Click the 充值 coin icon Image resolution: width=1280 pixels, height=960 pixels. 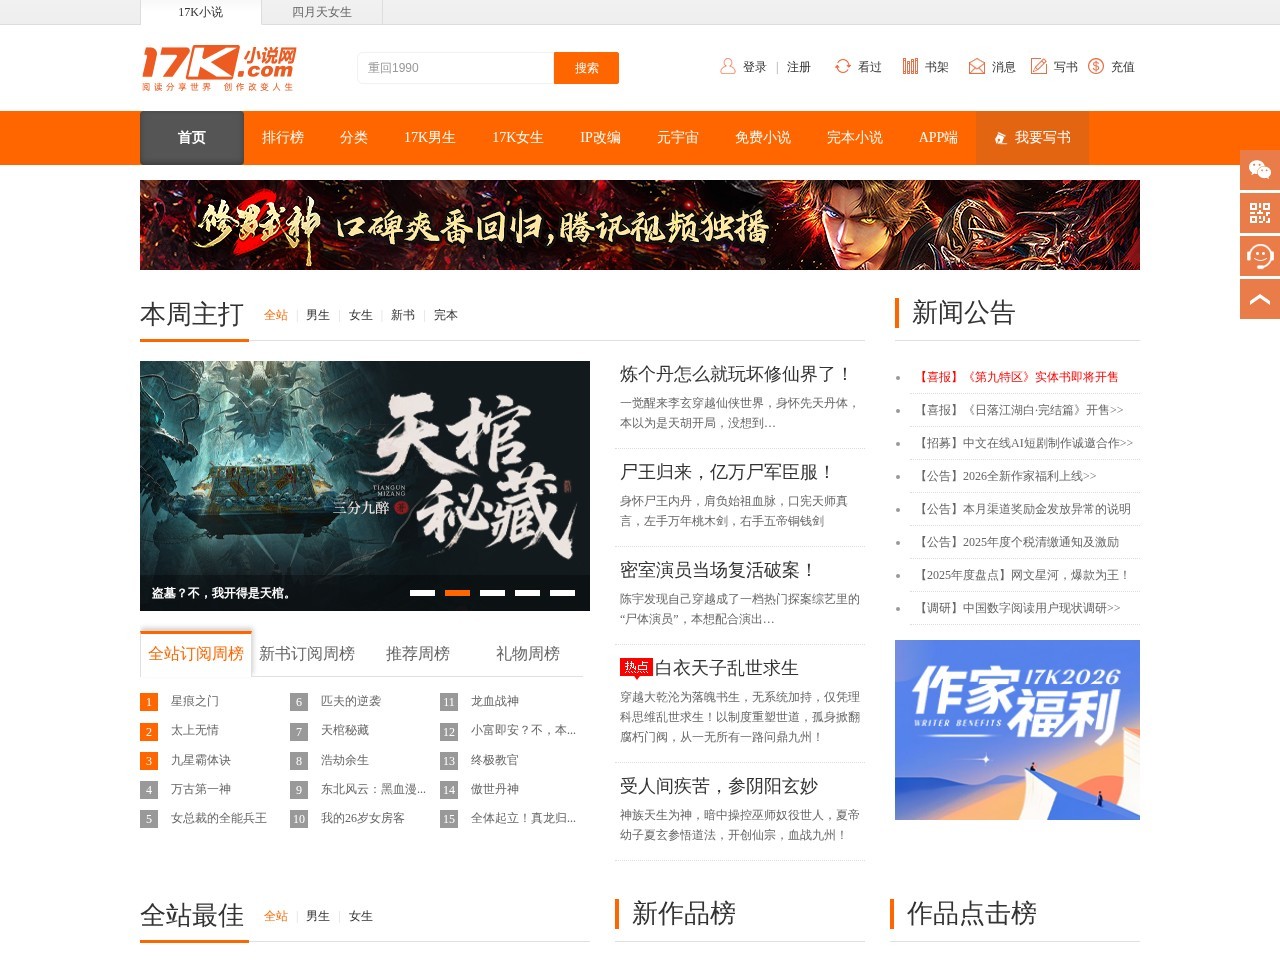click(x=1096, y=66)
